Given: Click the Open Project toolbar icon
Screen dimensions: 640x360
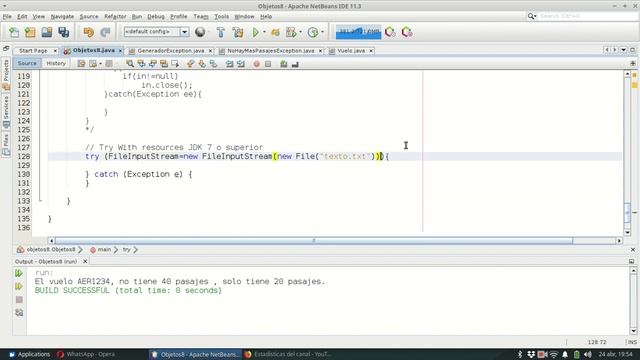Looking at the screenshot, I should tap(47, 32).
